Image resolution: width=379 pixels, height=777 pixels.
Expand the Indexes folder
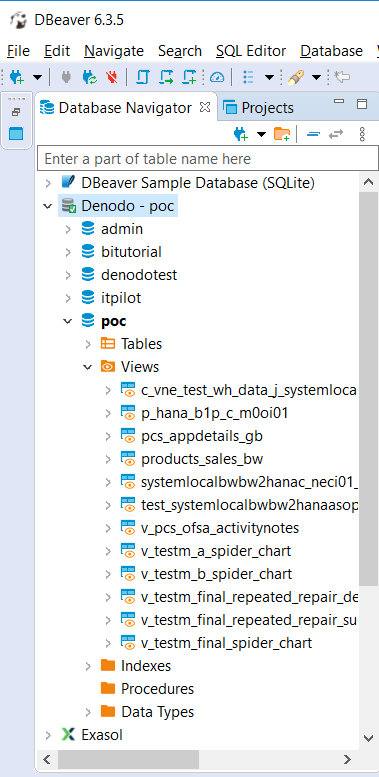(88, 666)
